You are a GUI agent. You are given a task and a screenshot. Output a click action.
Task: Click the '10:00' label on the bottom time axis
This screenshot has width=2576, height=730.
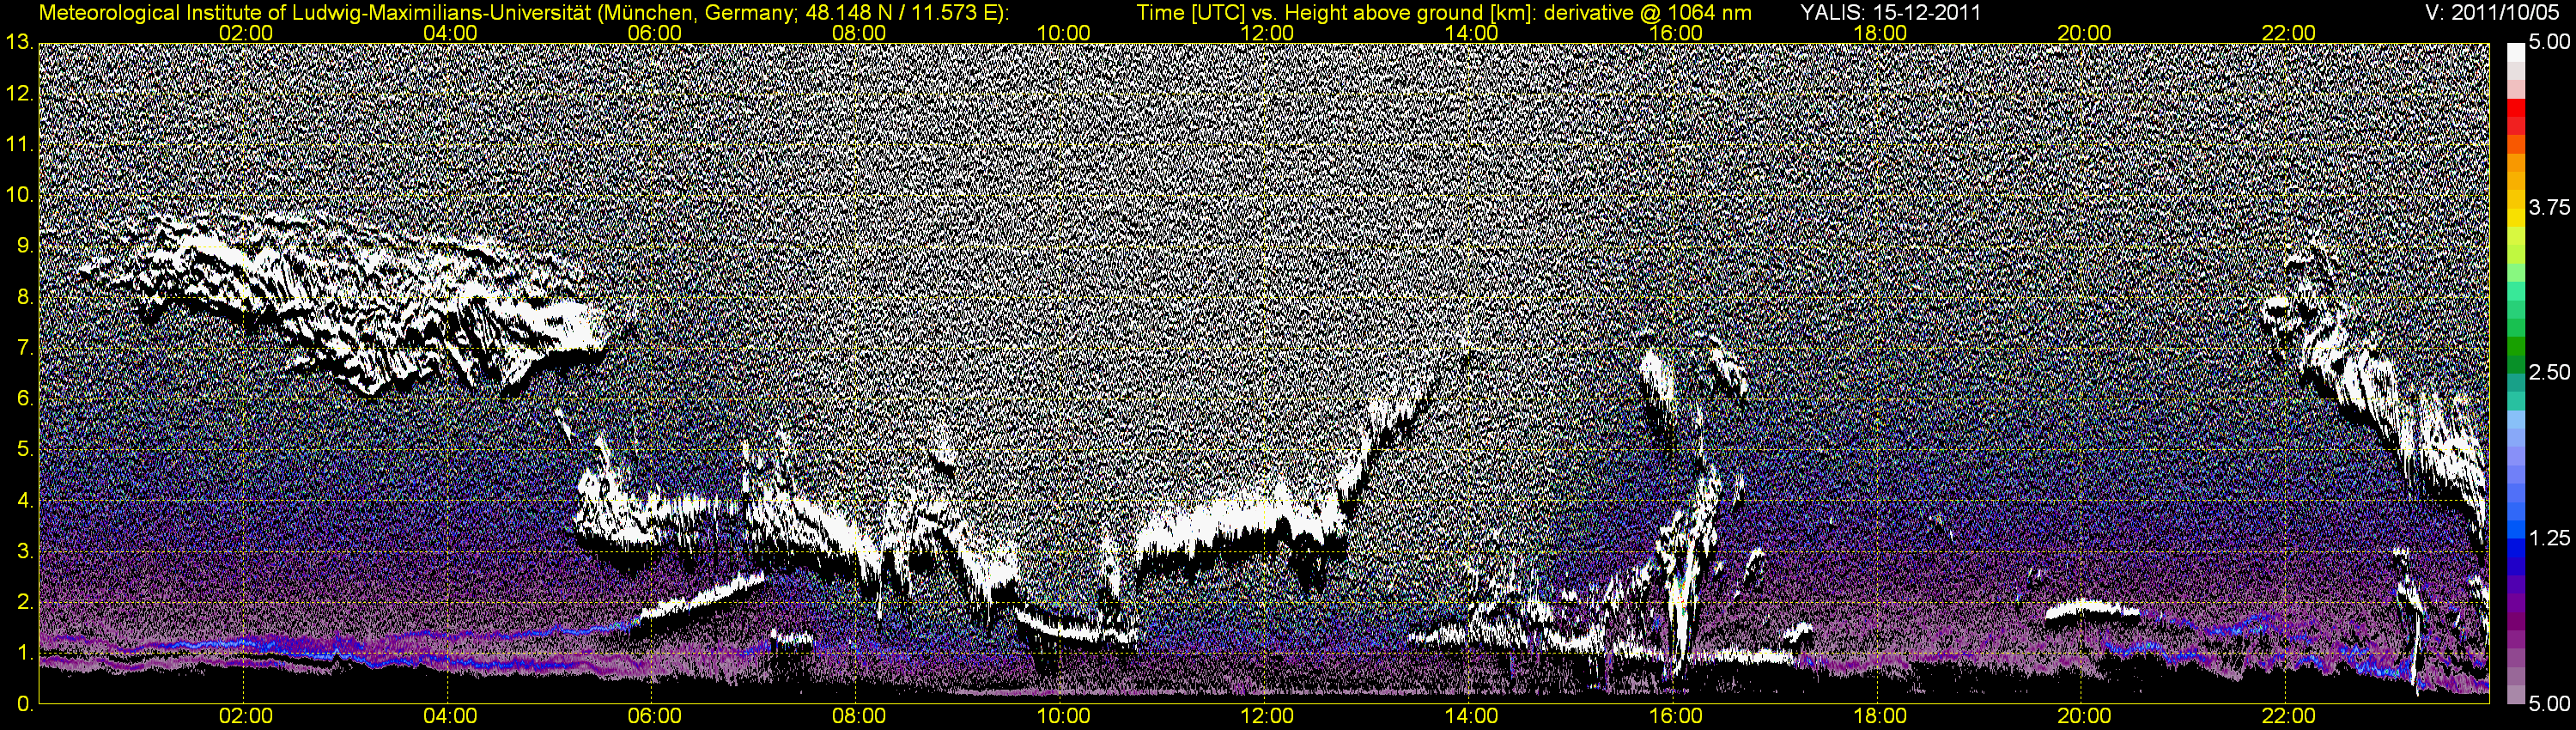point(1063,717)
